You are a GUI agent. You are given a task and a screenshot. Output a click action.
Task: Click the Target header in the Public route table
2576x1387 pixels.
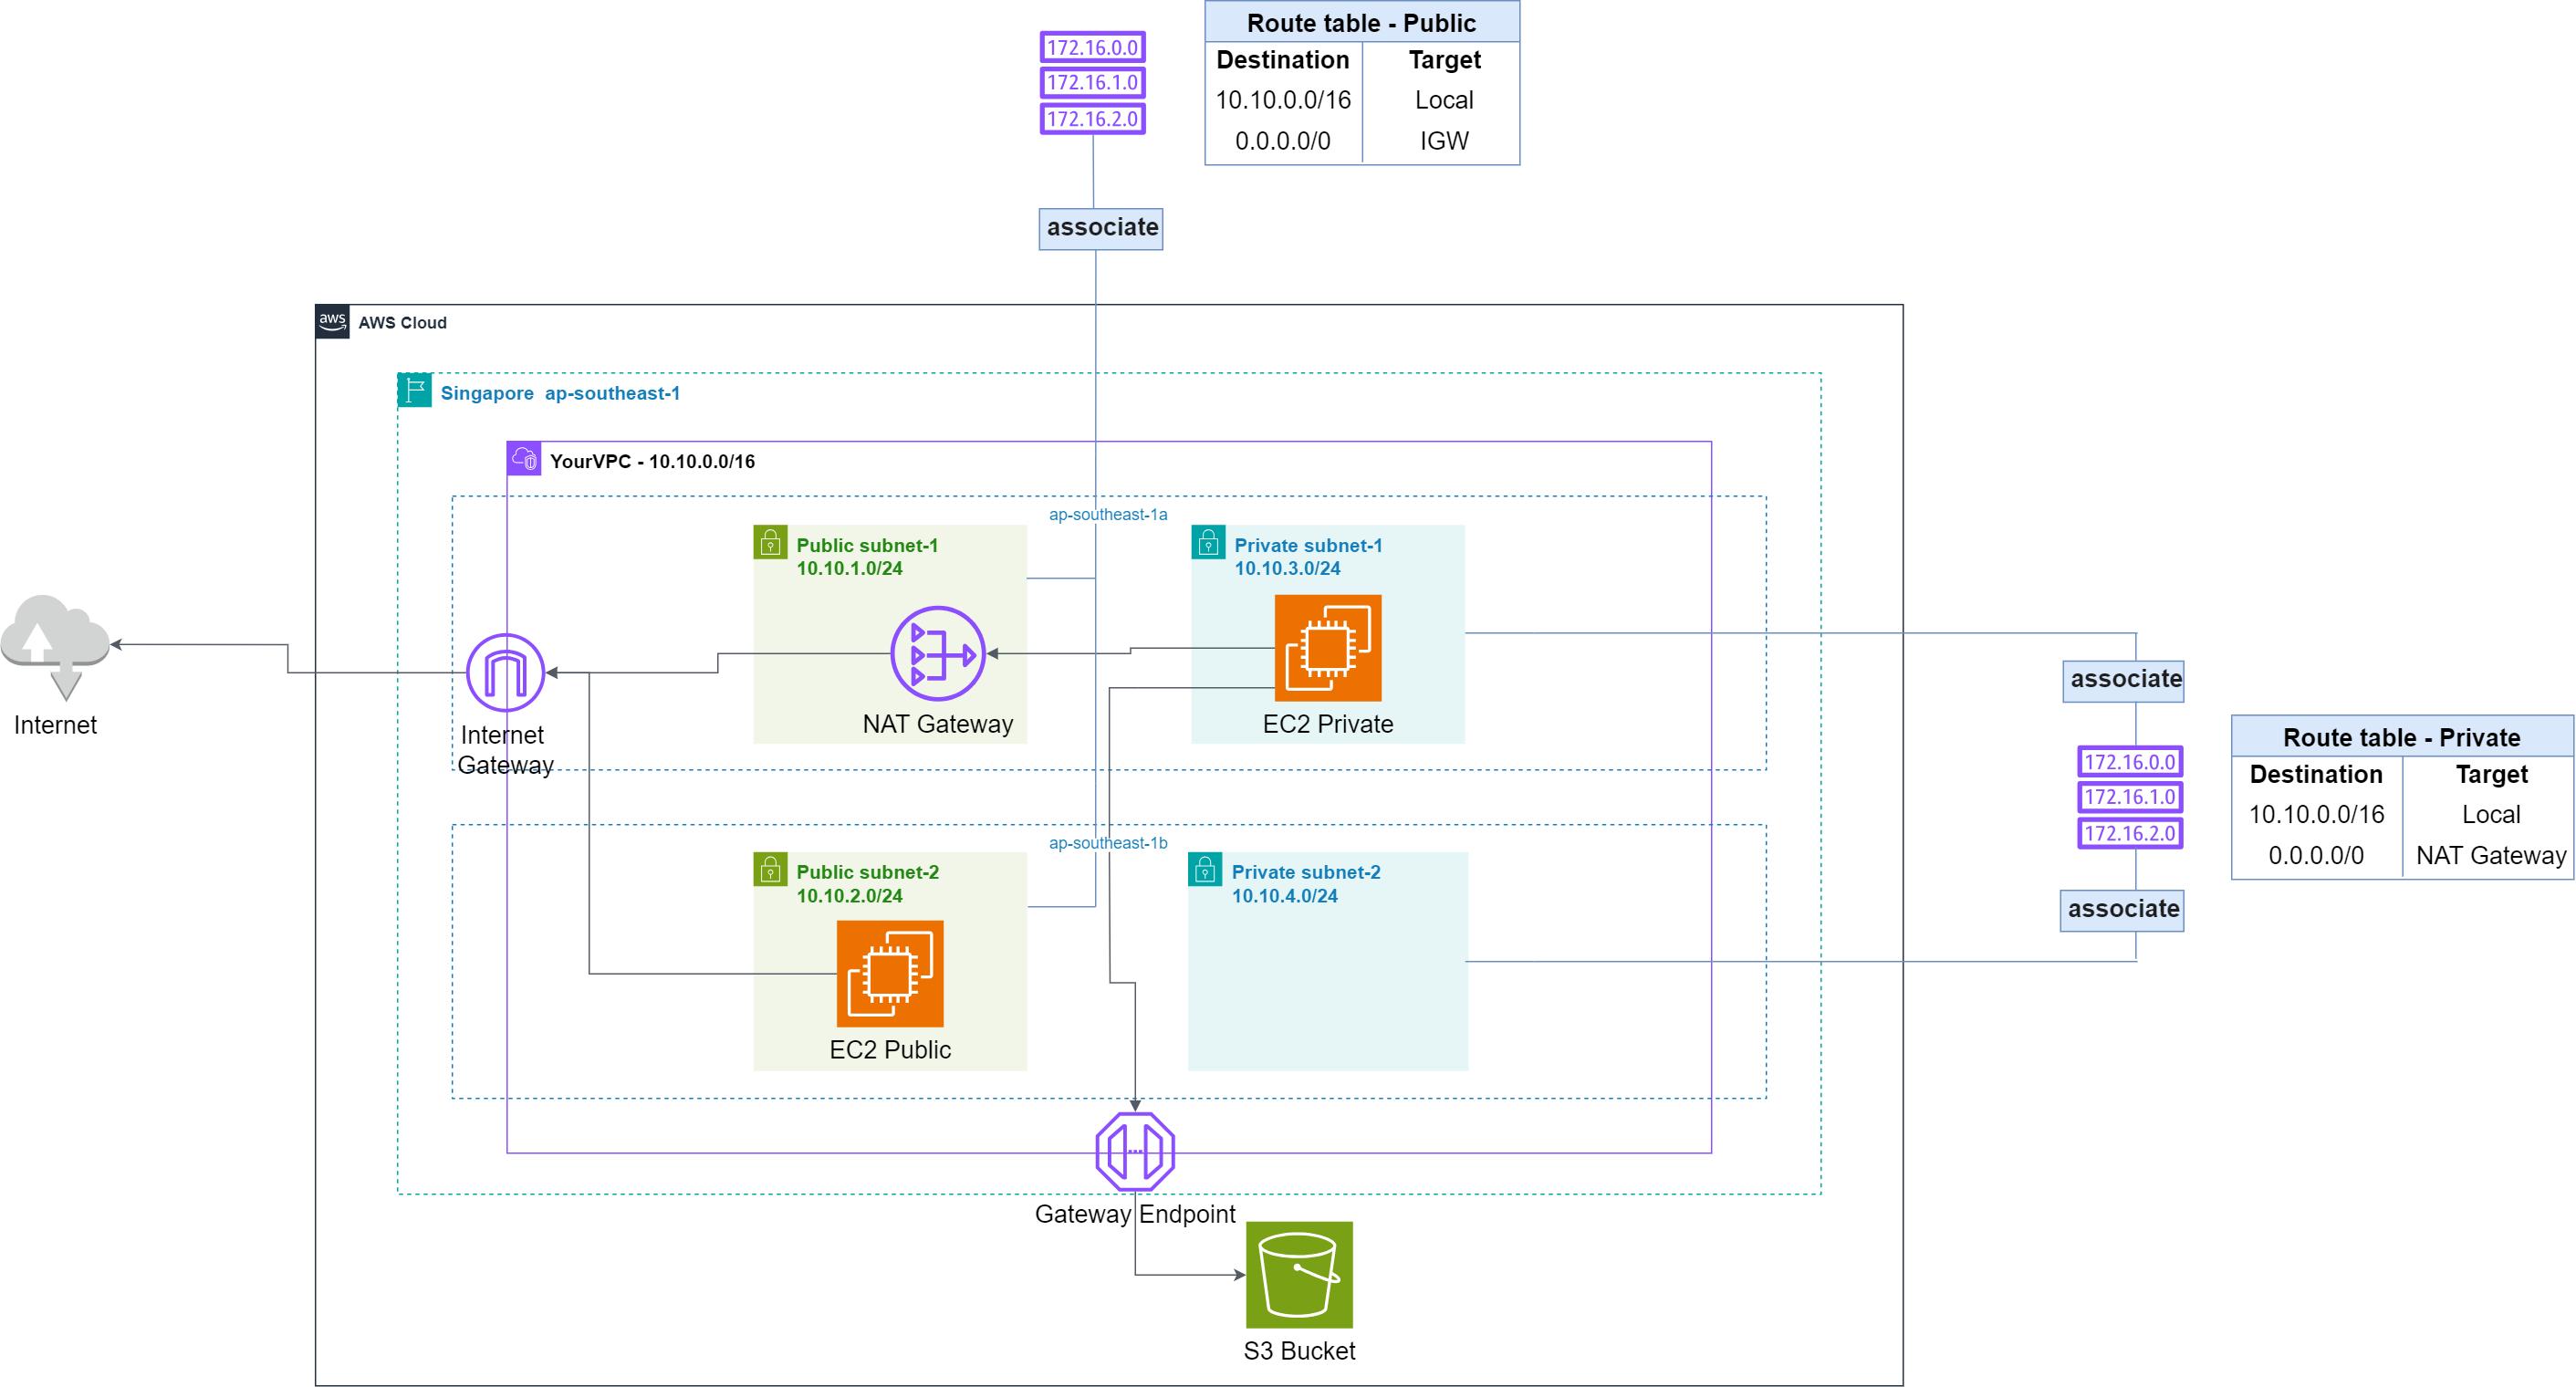pos(1444,60)
